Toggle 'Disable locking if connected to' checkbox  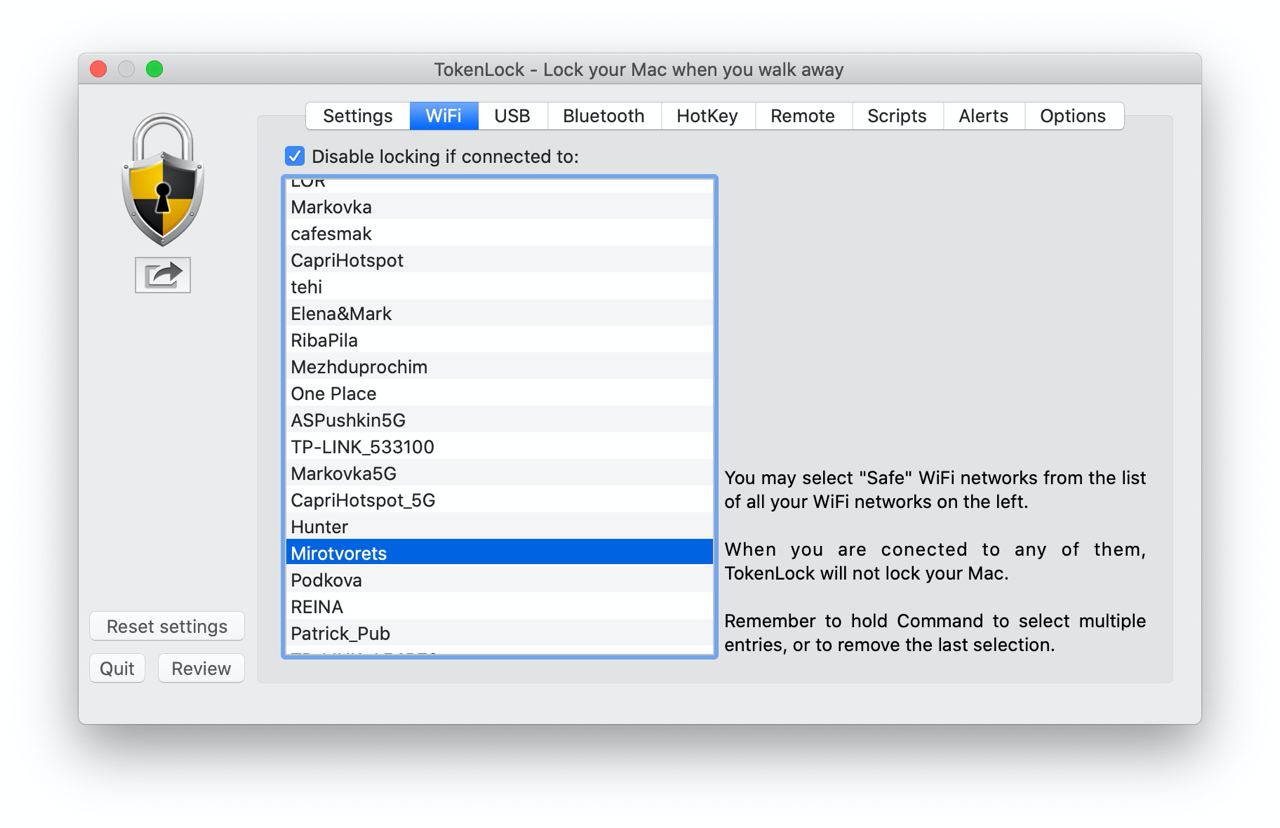click(x=294, y=156)
